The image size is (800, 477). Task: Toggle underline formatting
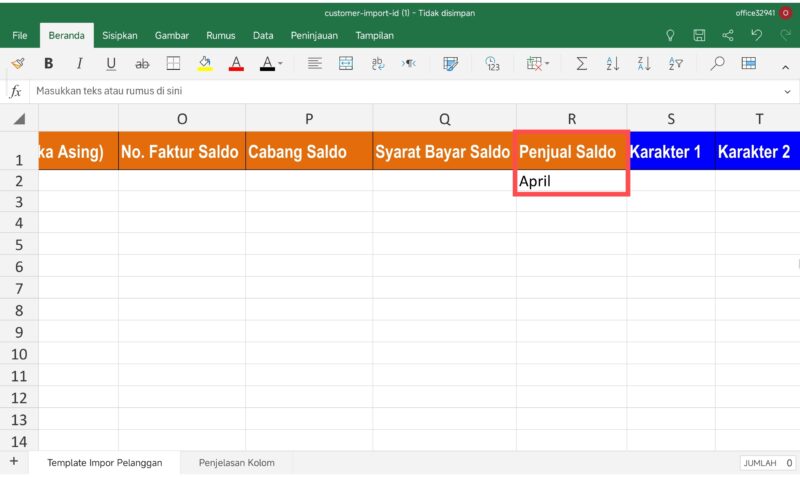(111, 63)
